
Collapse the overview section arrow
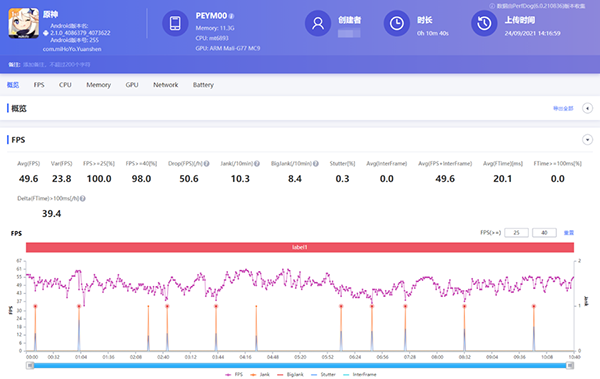(587, 108)
